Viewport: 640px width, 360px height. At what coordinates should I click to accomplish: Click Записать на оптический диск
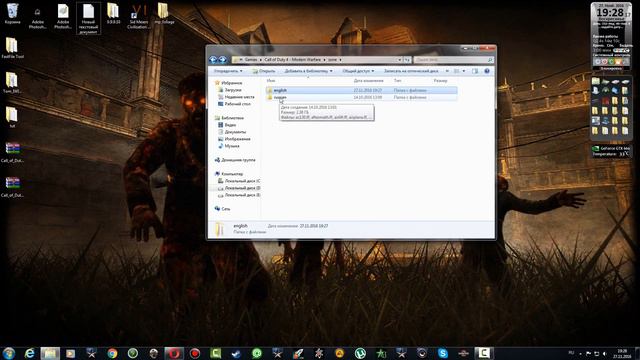(x=411, y=71)
